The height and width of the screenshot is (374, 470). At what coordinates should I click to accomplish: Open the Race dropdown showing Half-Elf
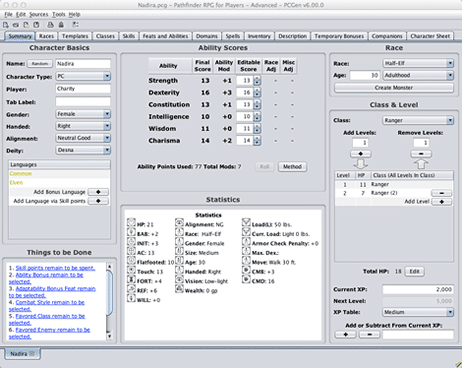pyautogui.click(x=418, y=63)
